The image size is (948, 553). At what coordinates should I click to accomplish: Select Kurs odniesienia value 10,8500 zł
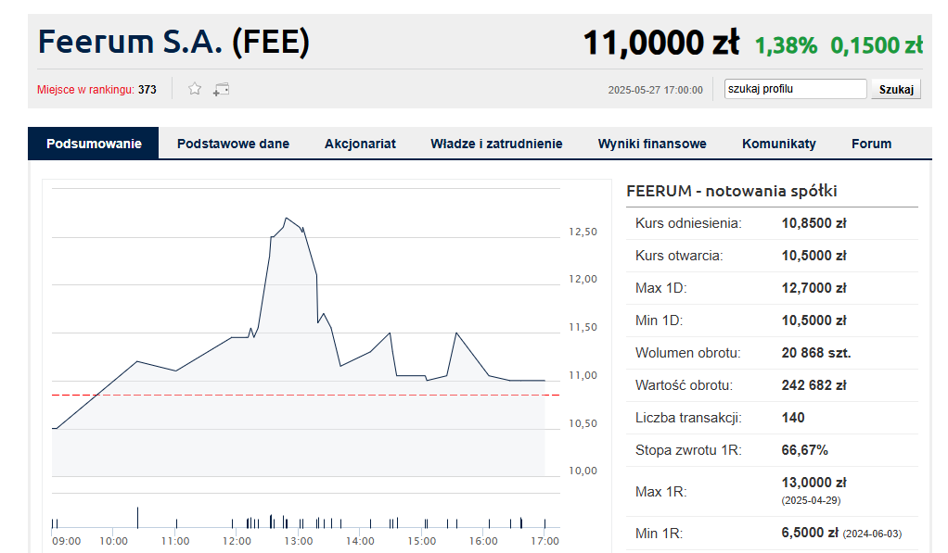pos(814,223)
